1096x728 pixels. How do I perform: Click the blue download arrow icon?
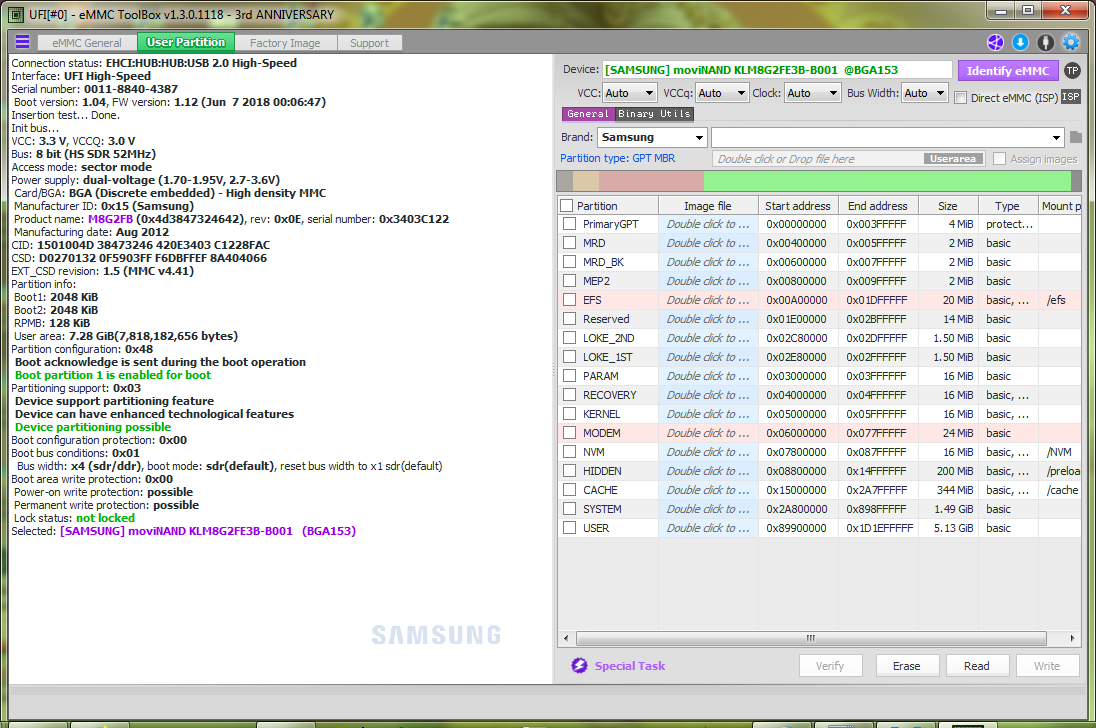1021,43
